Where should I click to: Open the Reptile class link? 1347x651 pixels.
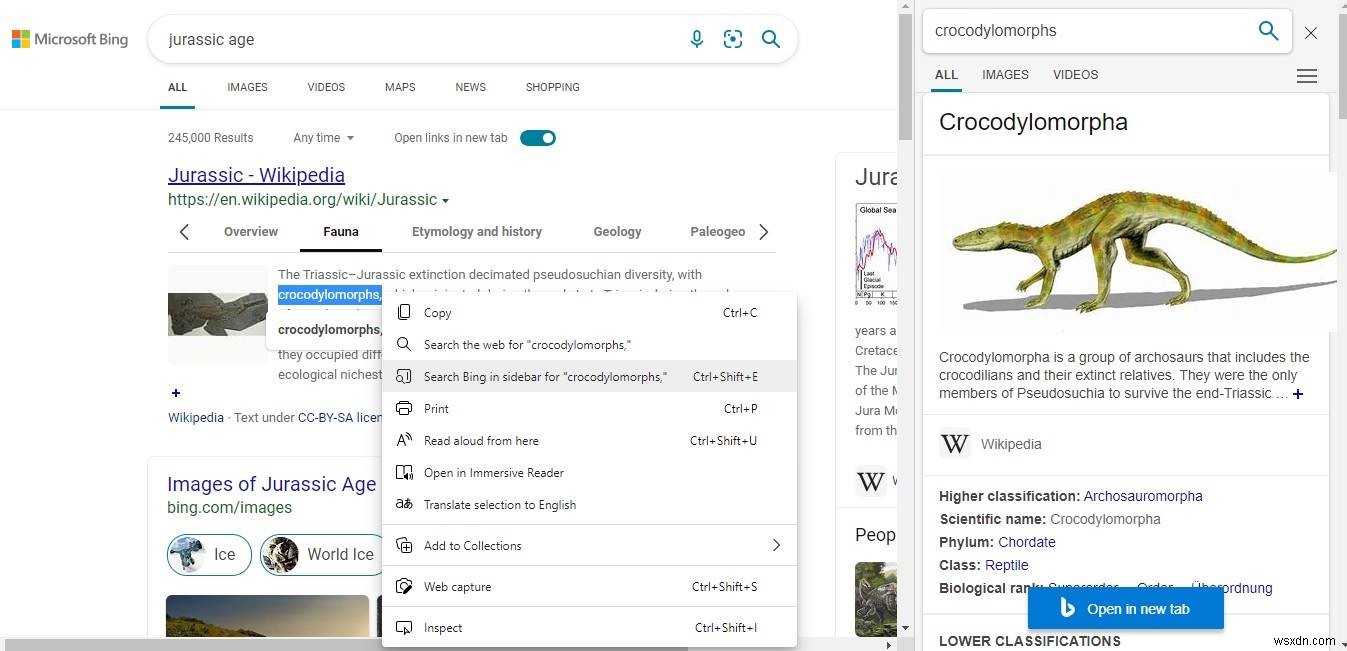pyautogui.click(x=1007, y=565)
